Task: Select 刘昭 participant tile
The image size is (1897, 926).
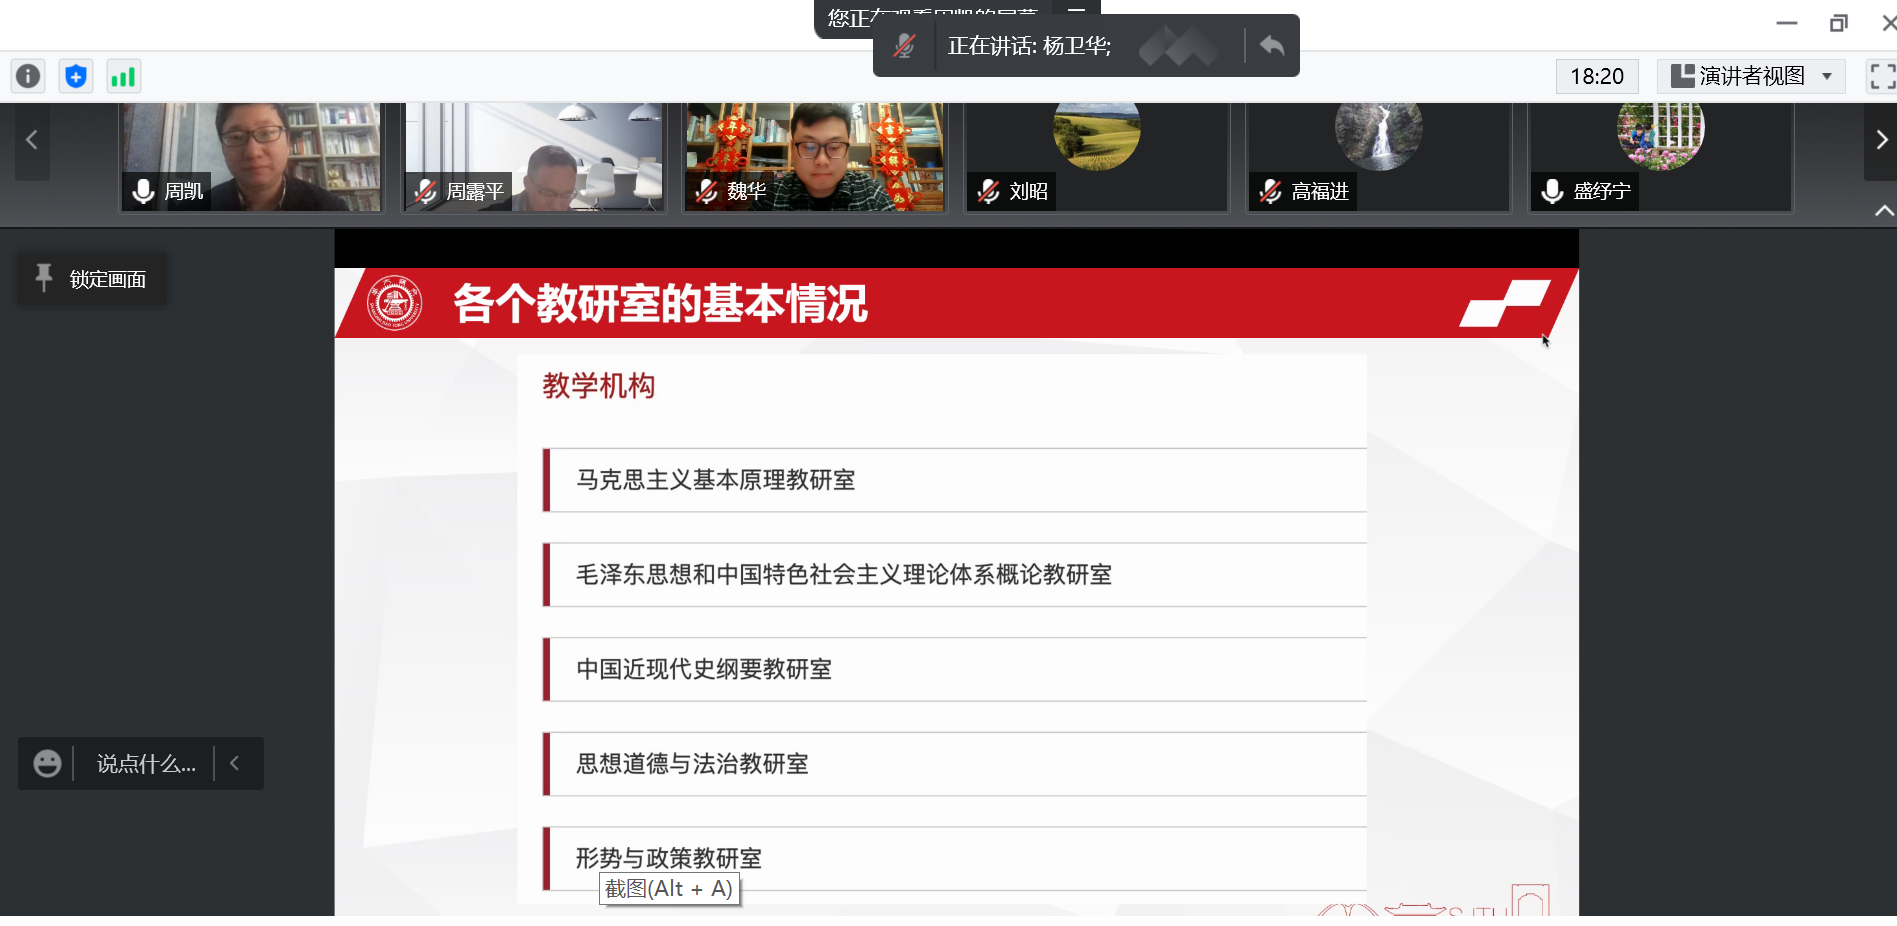Action: 1096,156
